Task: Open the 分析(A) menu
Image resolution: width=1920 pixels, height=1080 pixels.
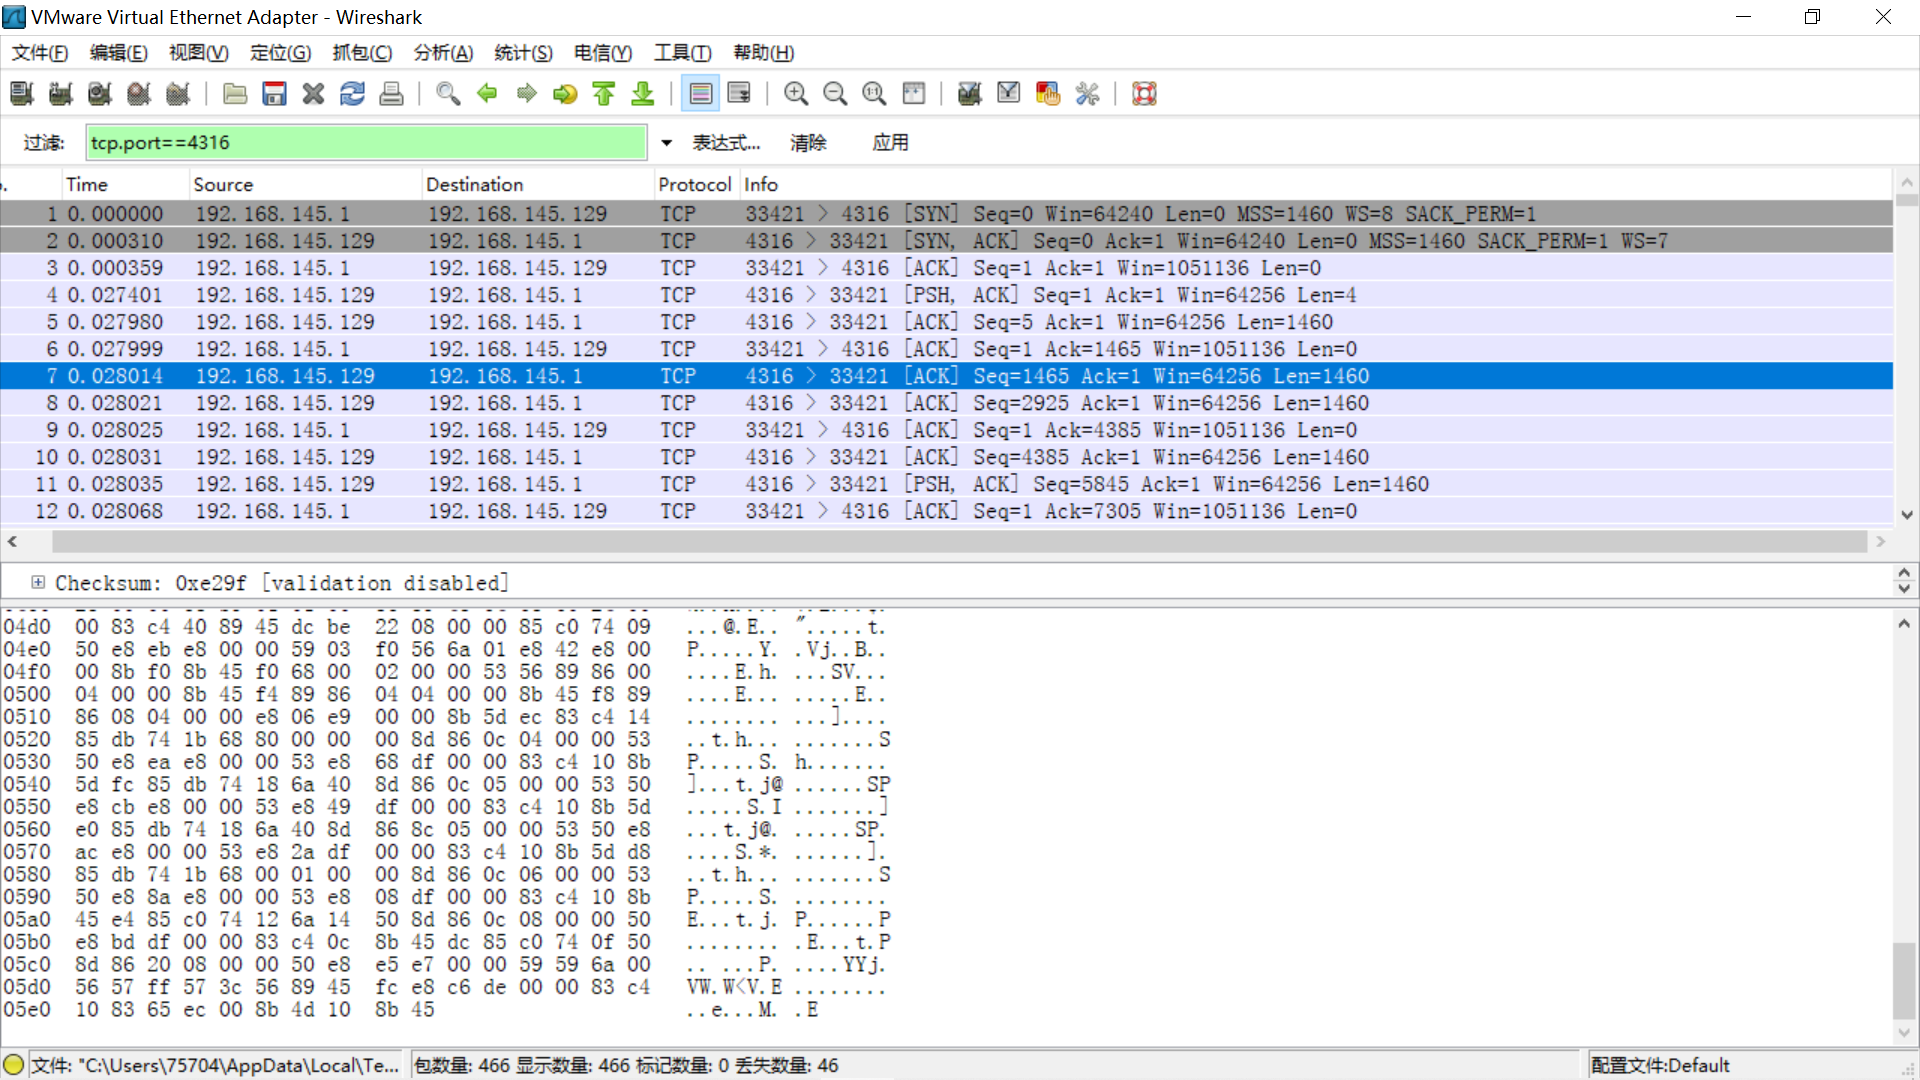Action: pyautogui.click(x=443, y=53)
